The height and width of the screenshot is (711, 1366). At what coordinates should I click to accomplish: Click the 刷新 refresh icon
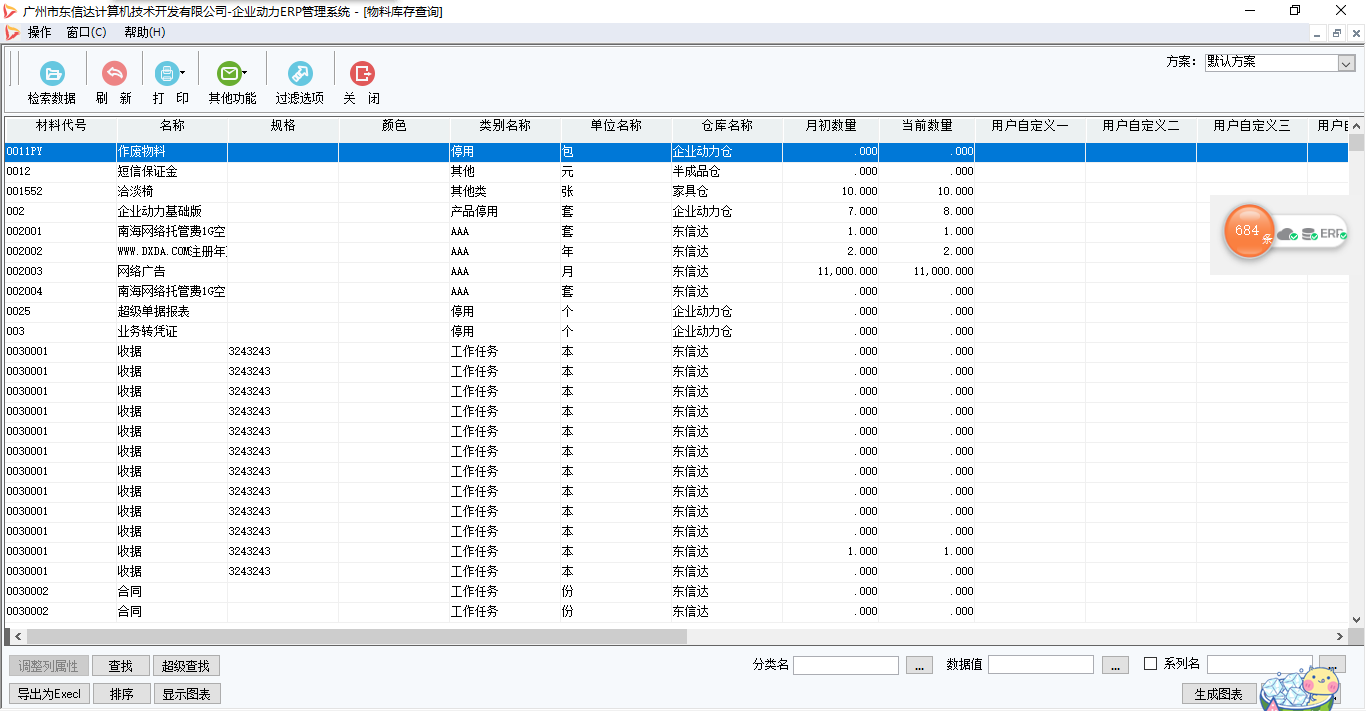(x=114, y=74)
